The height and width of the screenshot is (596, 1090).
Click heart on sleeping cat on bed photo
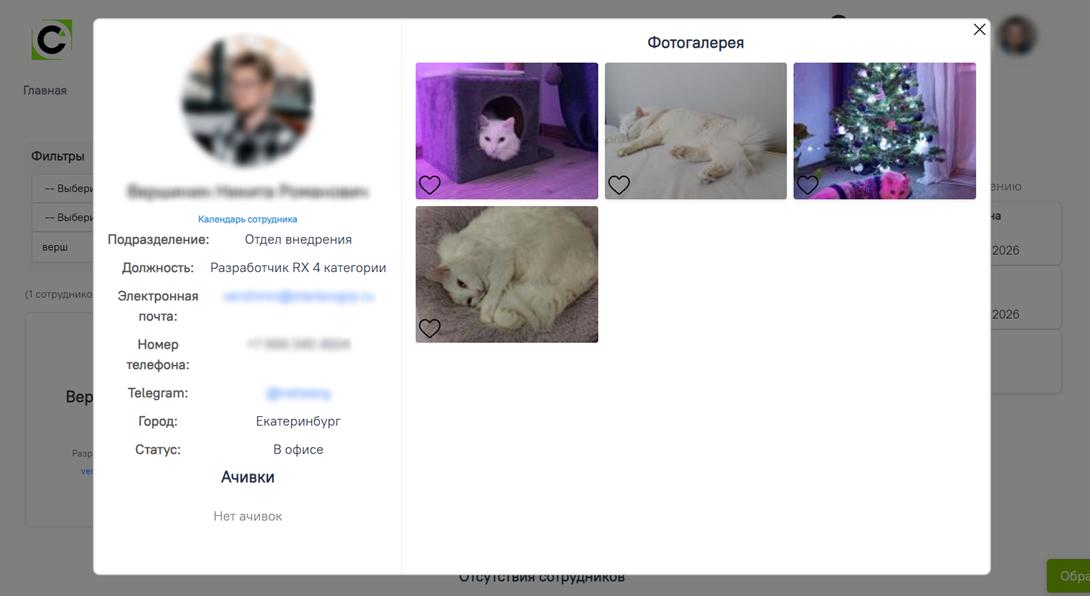point(619,185)
